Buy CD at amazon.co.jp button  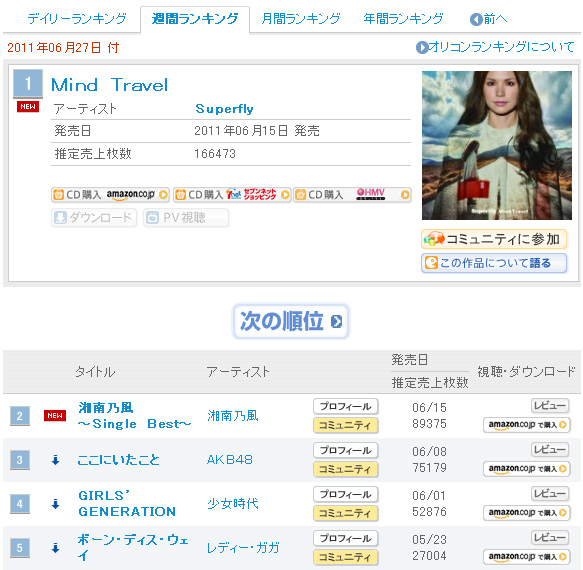[110, 195]
